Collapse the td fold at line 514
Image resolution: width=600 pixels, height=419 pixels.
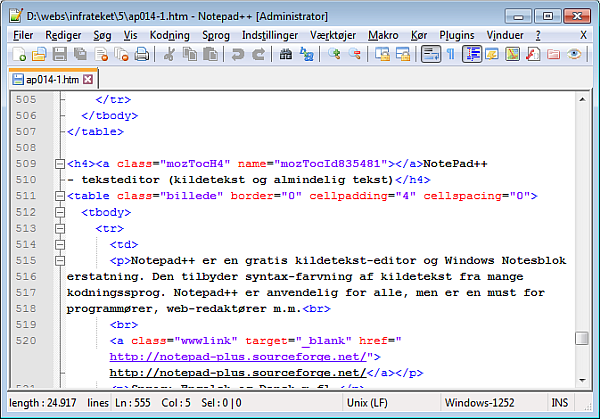[x=60, y=245]
